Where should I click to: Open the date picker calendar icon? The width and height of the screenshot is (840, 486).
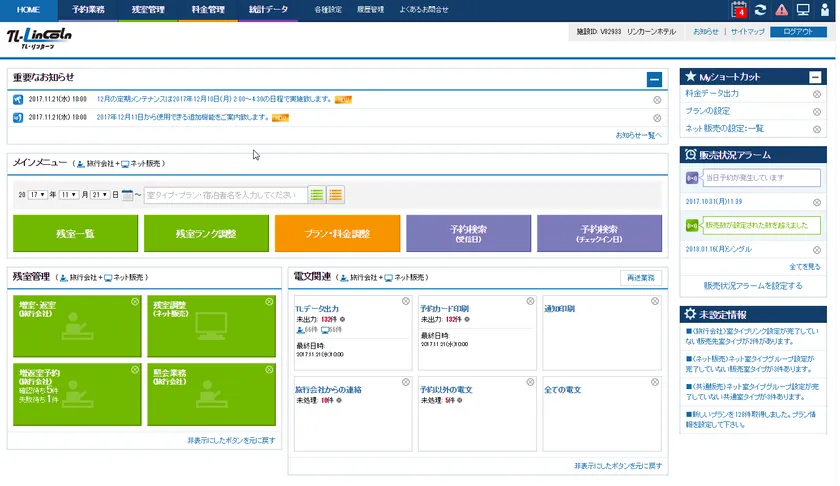pos(128,195)
